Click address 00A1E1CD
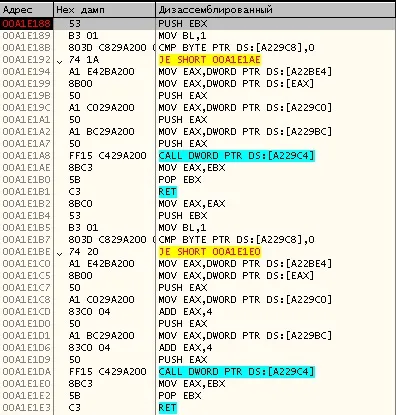 (26, 312)
